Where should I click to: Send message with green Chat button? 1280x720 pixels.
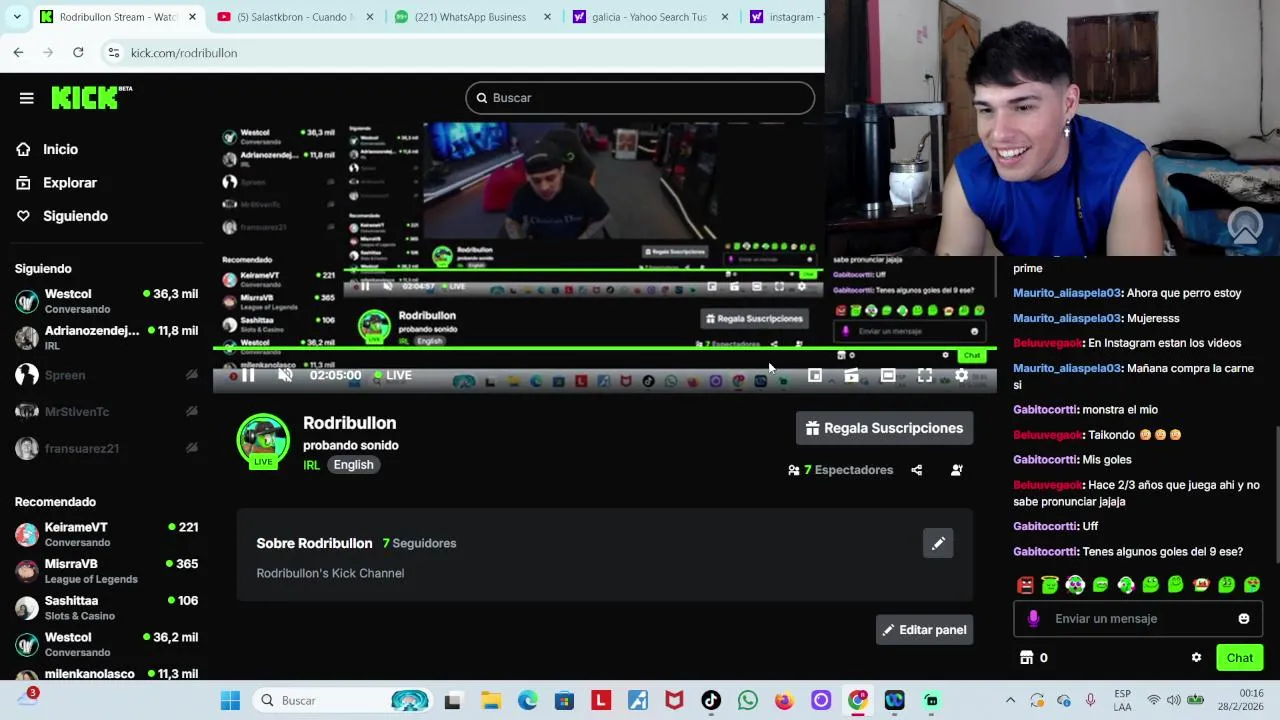click(1239, 658)
